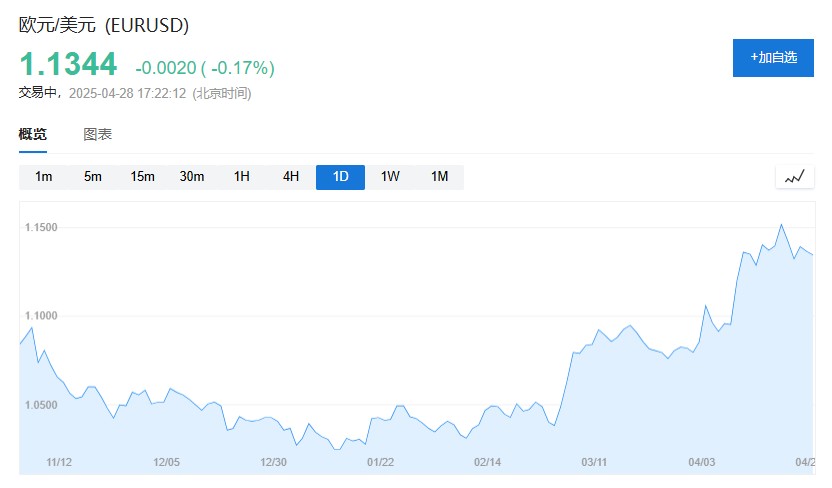This screenshot has width=832, height=488.
Task: Select the 5m timeframe
Action: coord(93,177)
